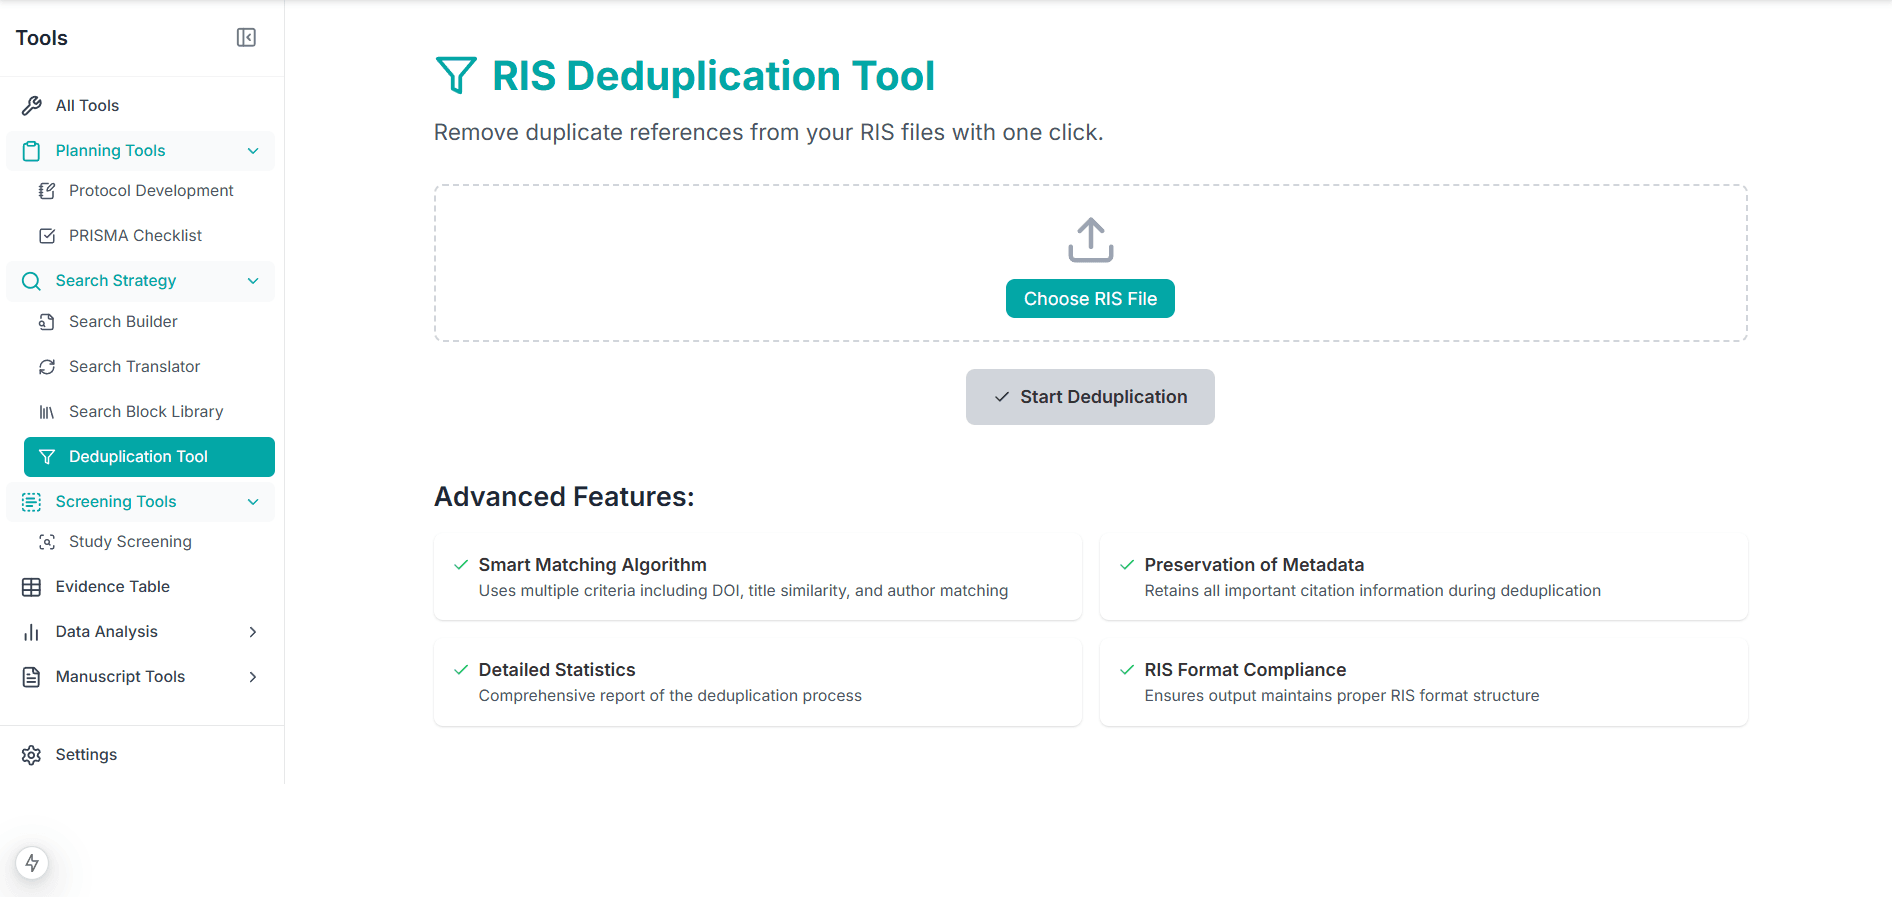This screenshot has height=897, width=1892.
Task: Select the Smart Matching Algorithm feature card
Action: click(757, 578)
